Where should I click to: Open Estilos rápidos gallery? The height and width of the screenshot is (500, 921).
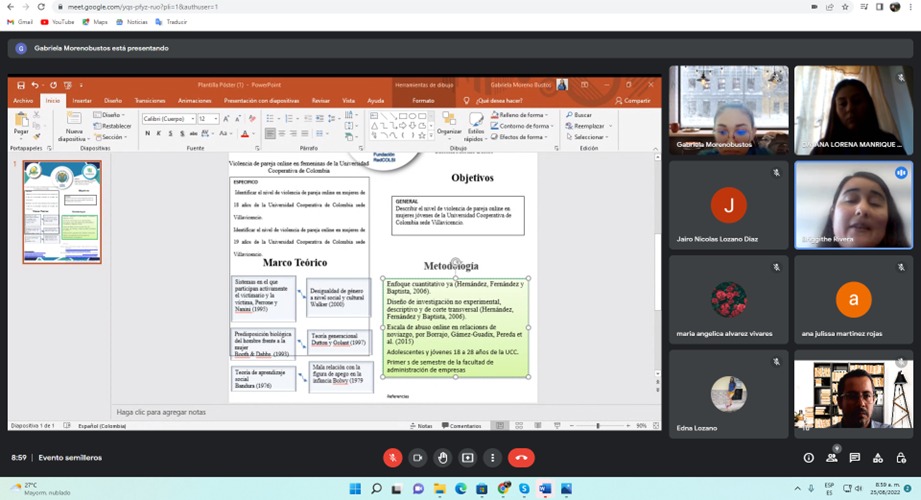[x=473, y=127]
